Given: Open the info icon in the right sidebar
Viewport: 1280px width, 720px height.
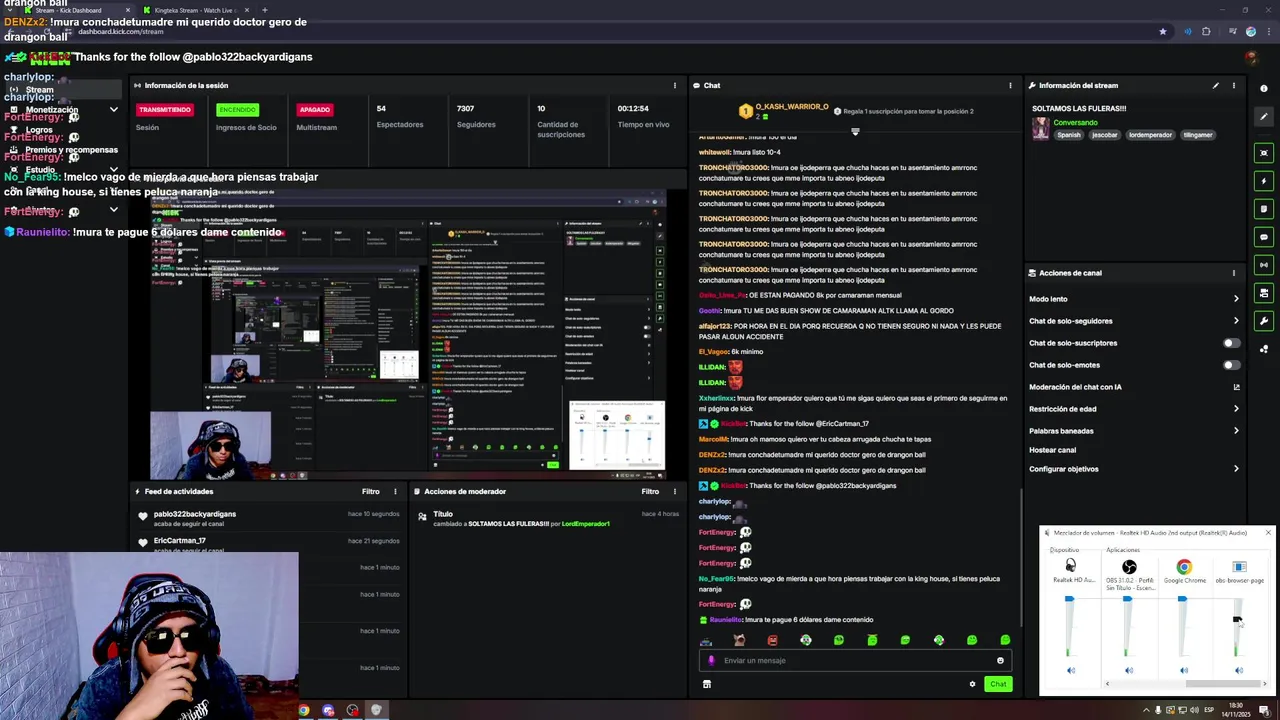Looking at the screenshot, I should pos(1264,89).
